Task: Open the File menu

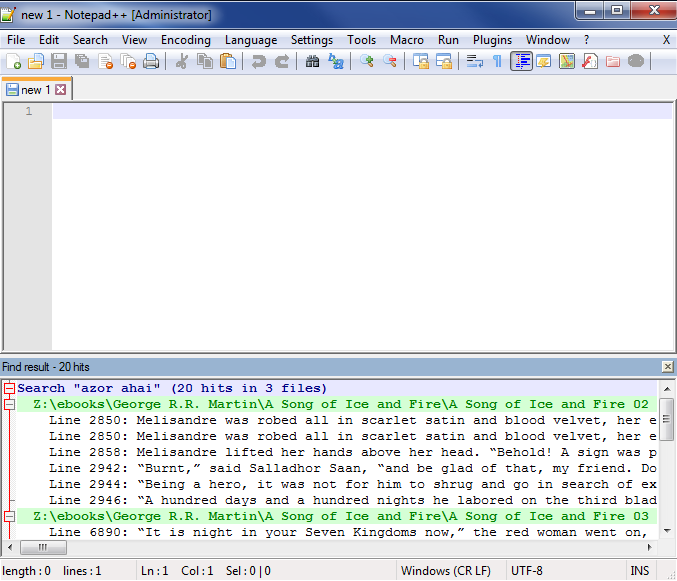Action: pyautogui.click(x=16, y=40)
